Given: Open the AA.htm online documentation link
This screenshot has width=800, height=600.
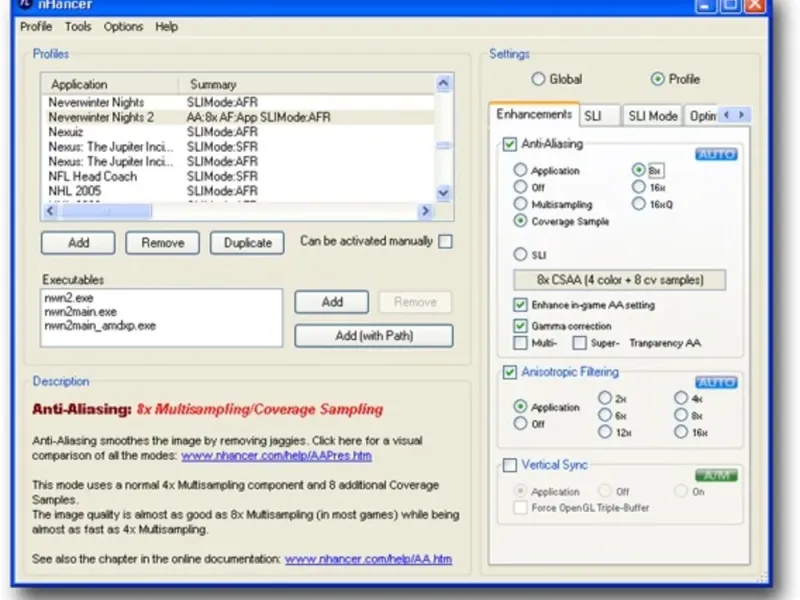Looking at the screenshot, I should click(x=368, y=559).
